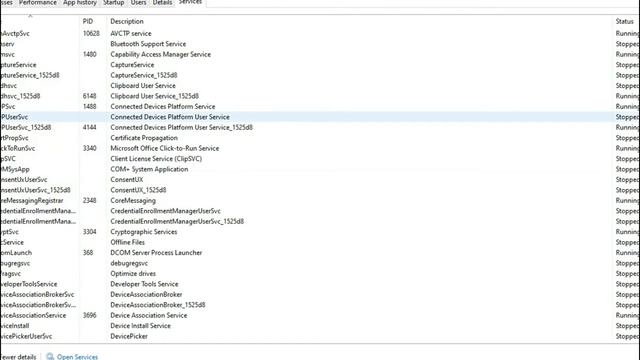Select the CaptureService_1525d8 description

[x=144, y=75]
